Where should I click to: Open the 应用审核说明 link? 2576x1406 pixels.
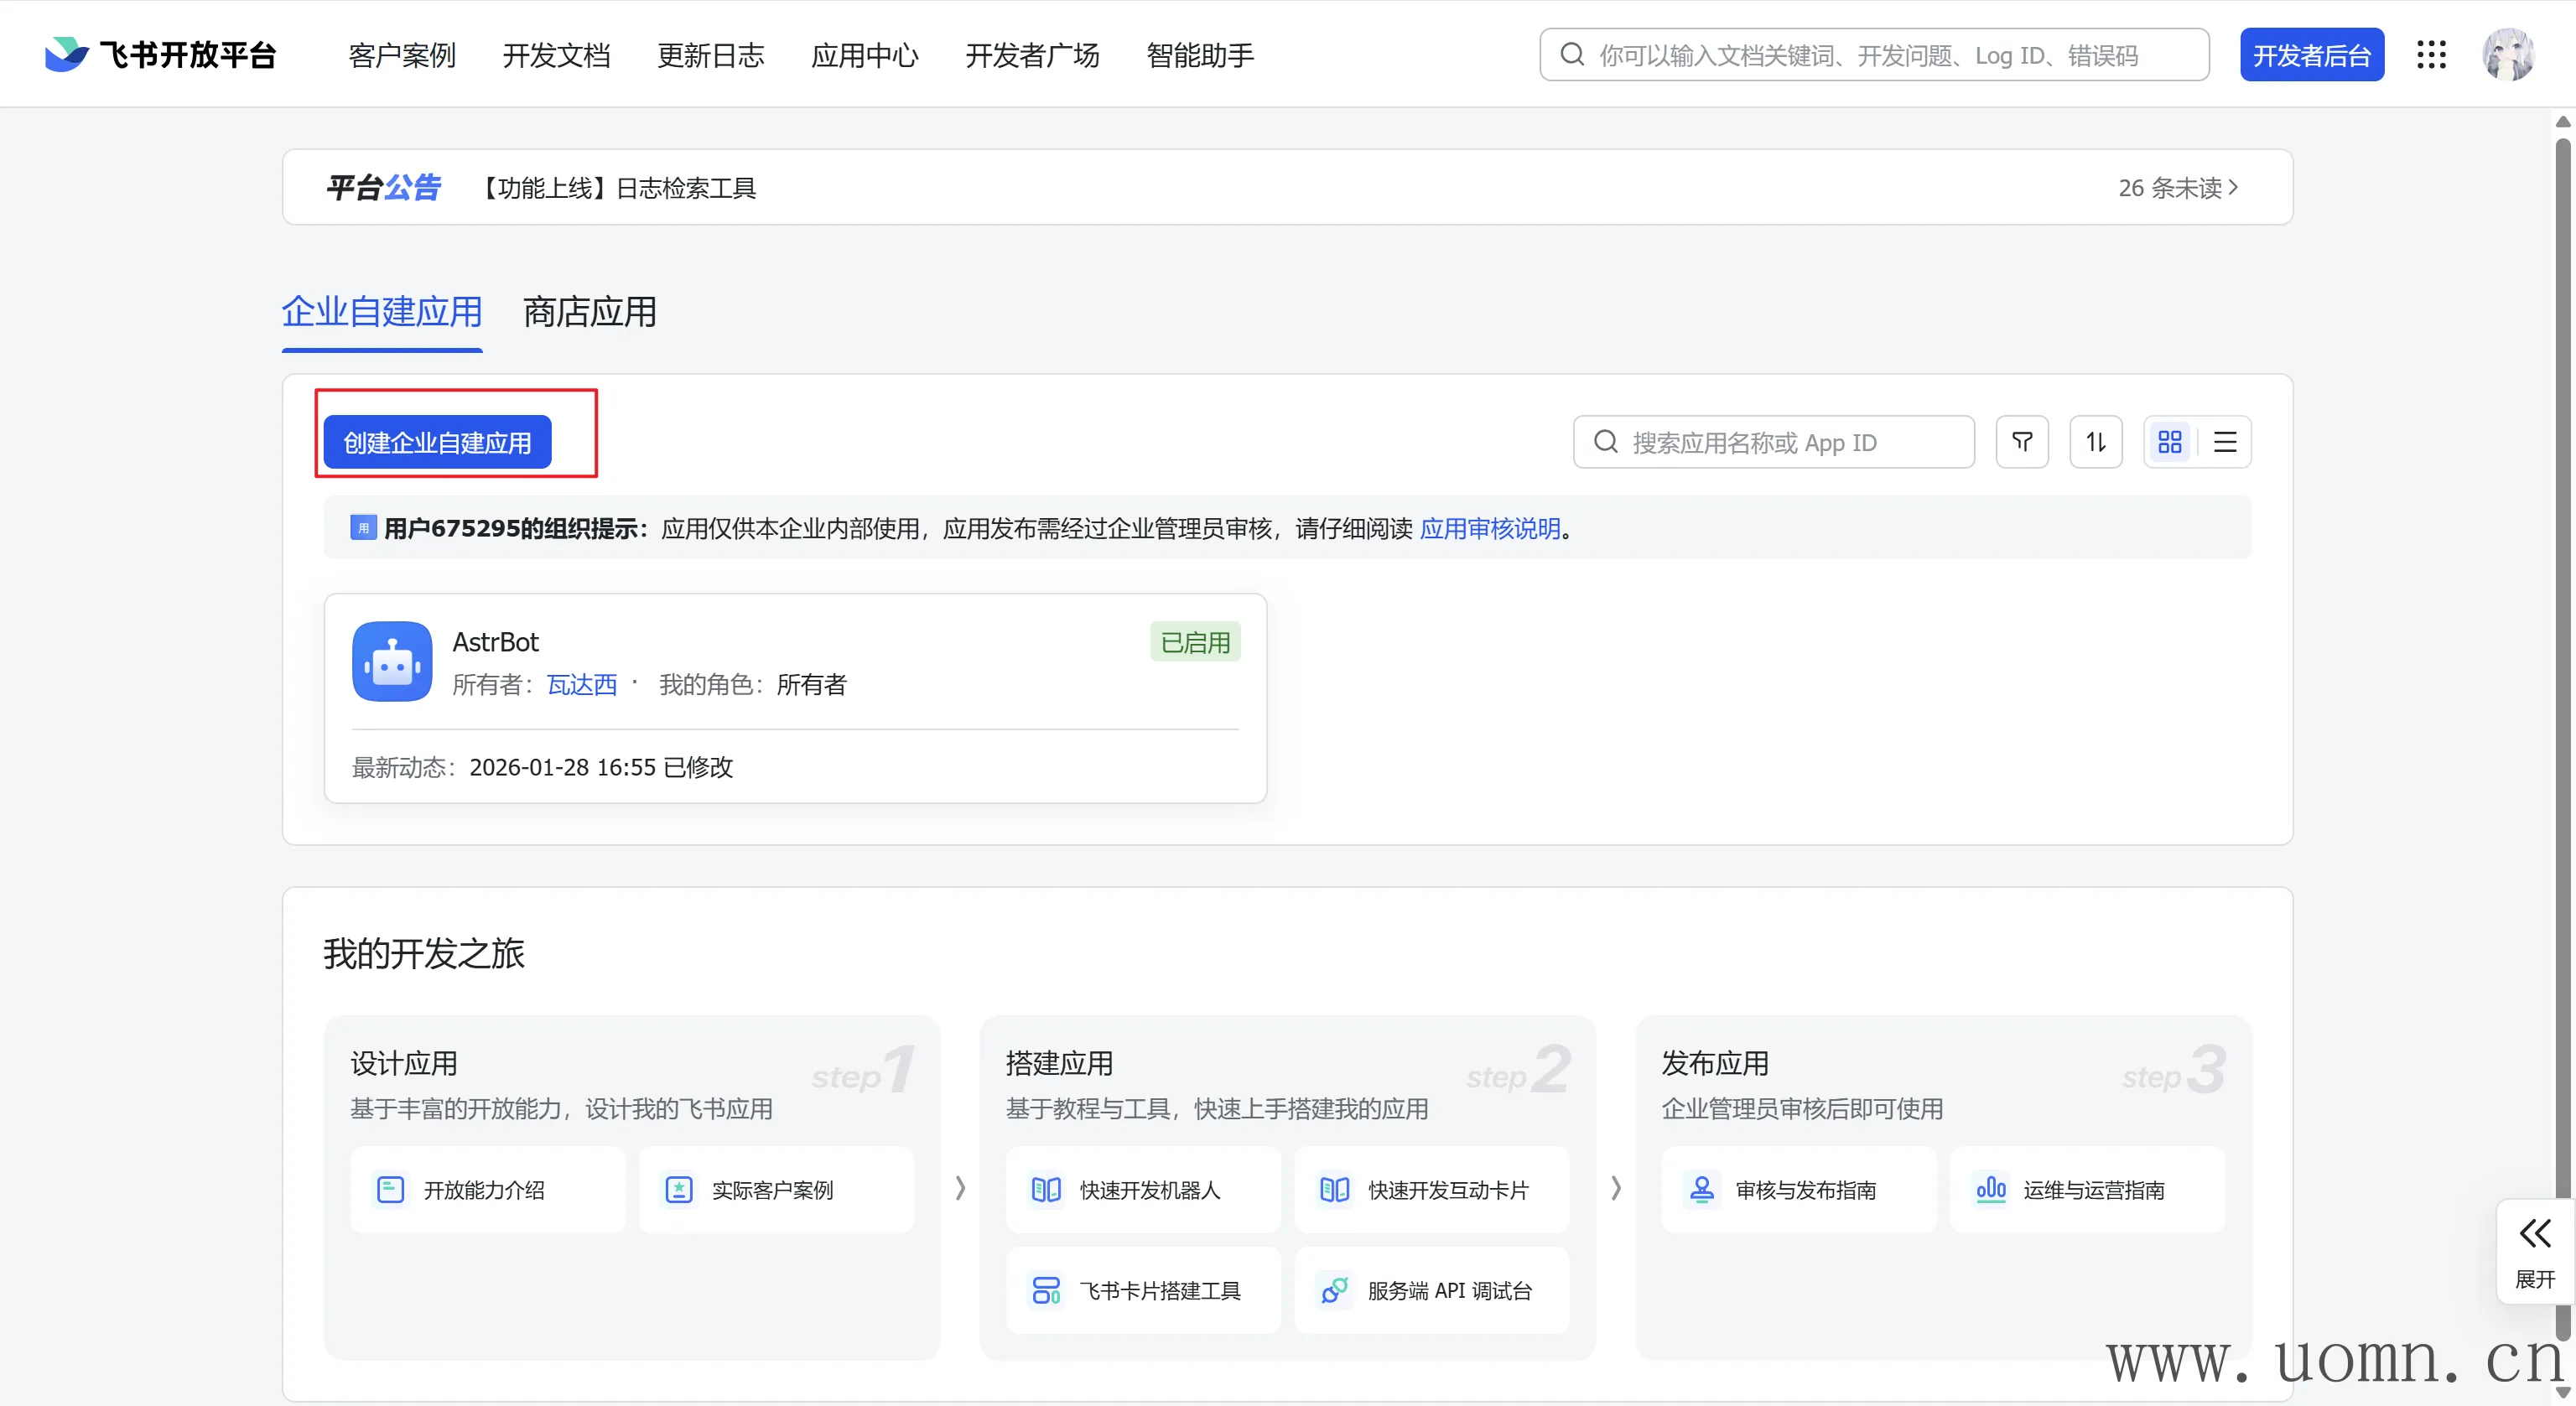click(x=1490, y=528)
